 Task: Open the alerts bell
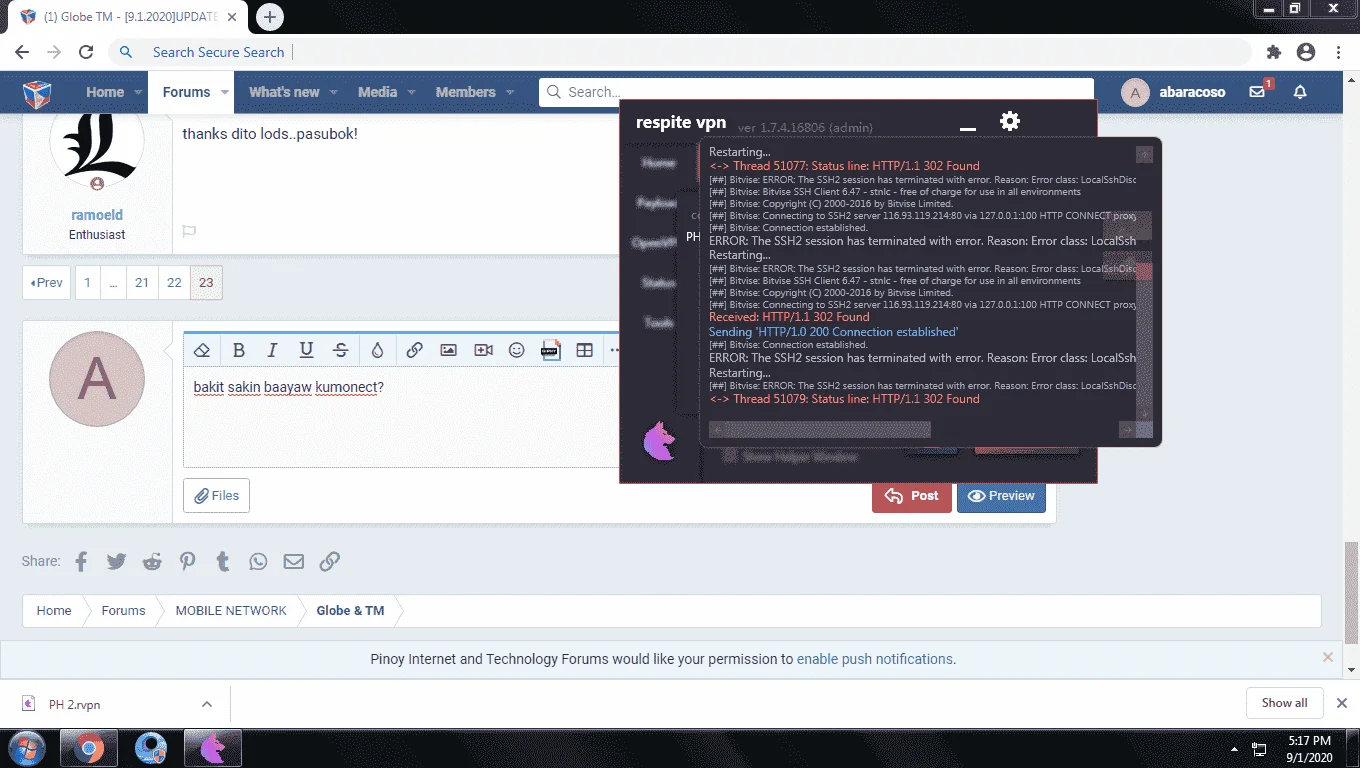click(x=1300, y=92)
